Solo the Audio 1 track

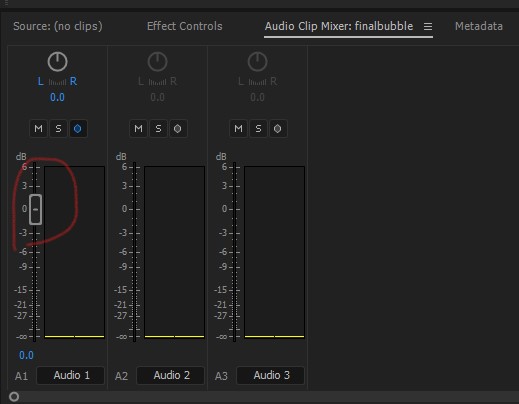click(58, 129)
